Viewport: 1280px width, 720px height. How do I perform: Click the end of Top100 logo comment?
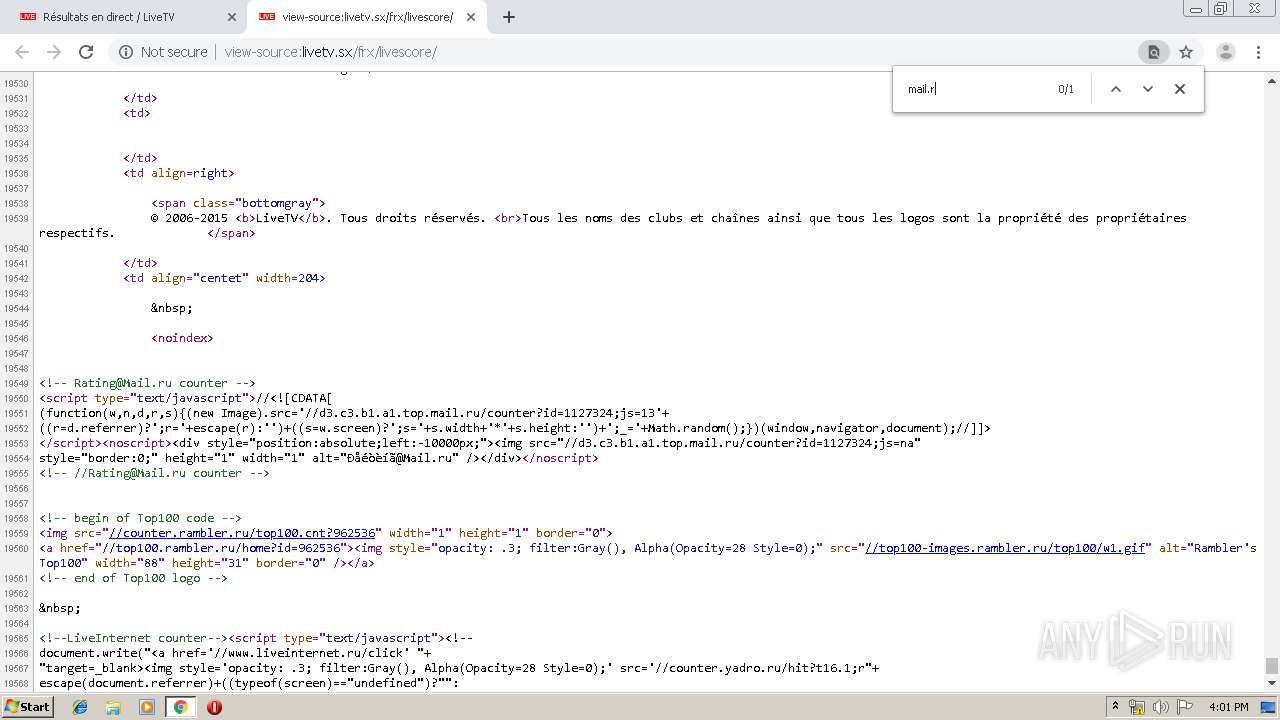[133, 578]
